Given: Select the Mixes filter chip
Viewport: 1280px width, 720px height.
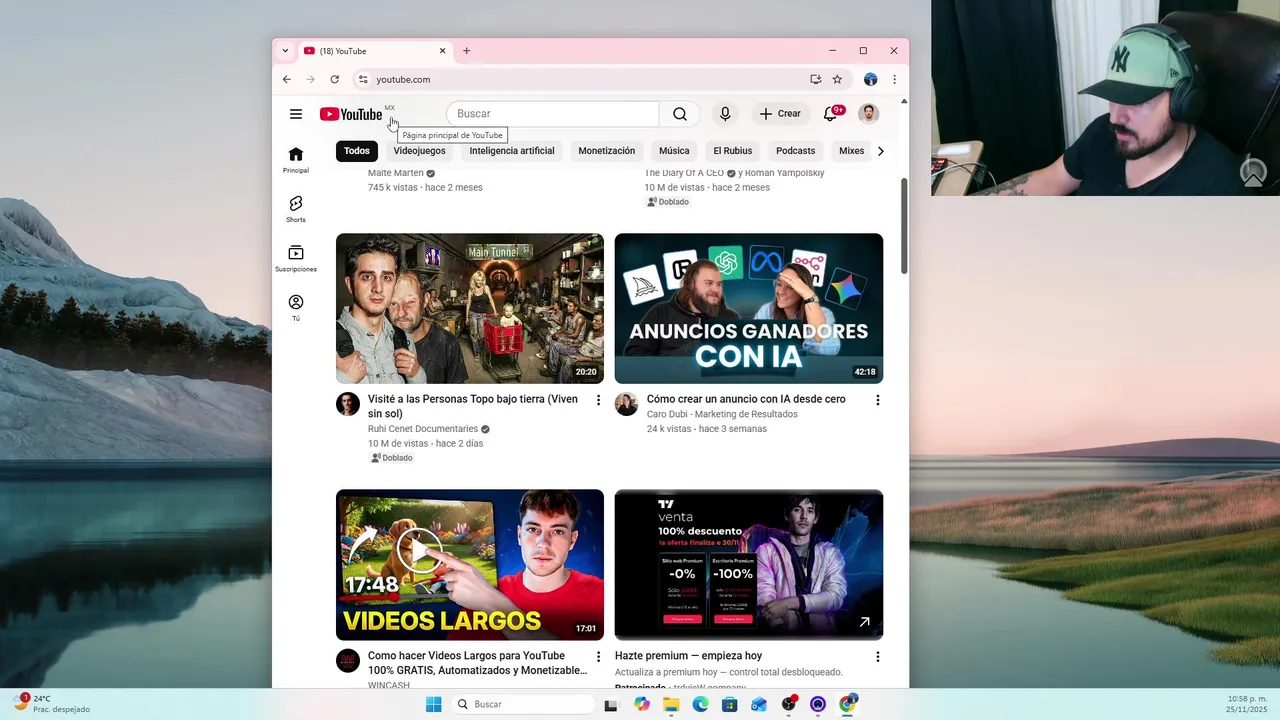Looking at the screenshot, I should pos(851,151).
